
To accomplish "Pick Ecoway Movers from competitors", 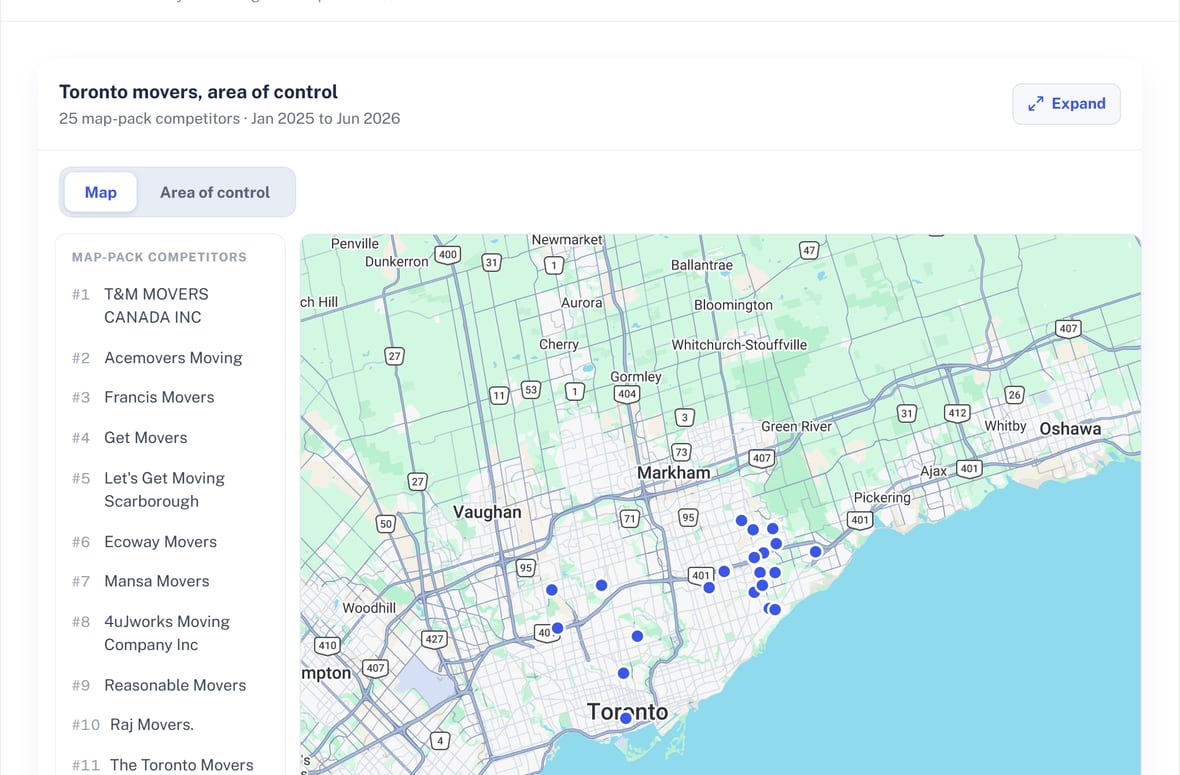I will pos(160,542).
